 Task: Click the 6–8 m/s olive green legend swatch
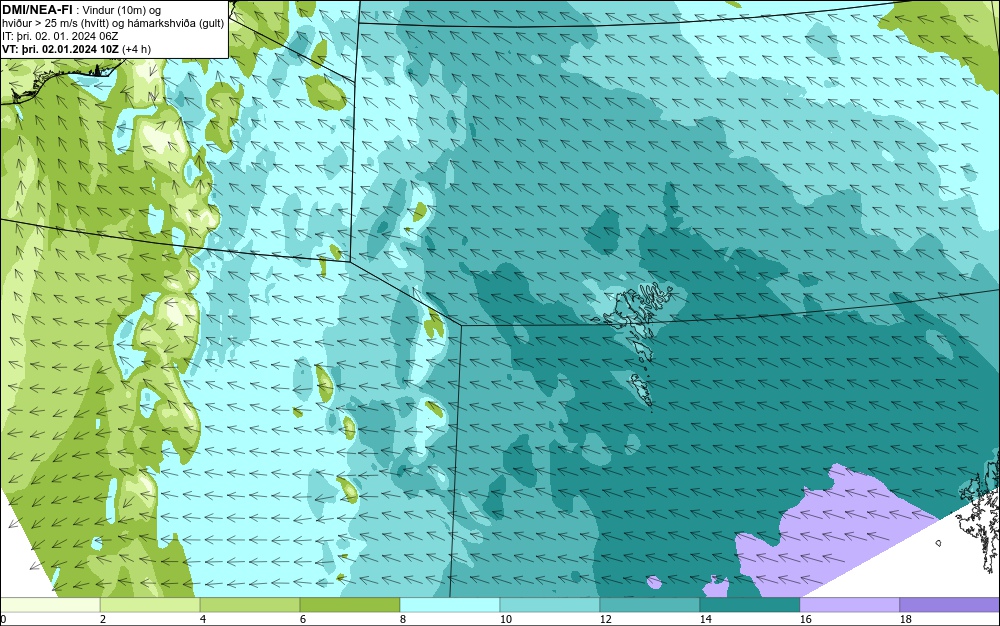pyautogui.click(x=349, y=605)
